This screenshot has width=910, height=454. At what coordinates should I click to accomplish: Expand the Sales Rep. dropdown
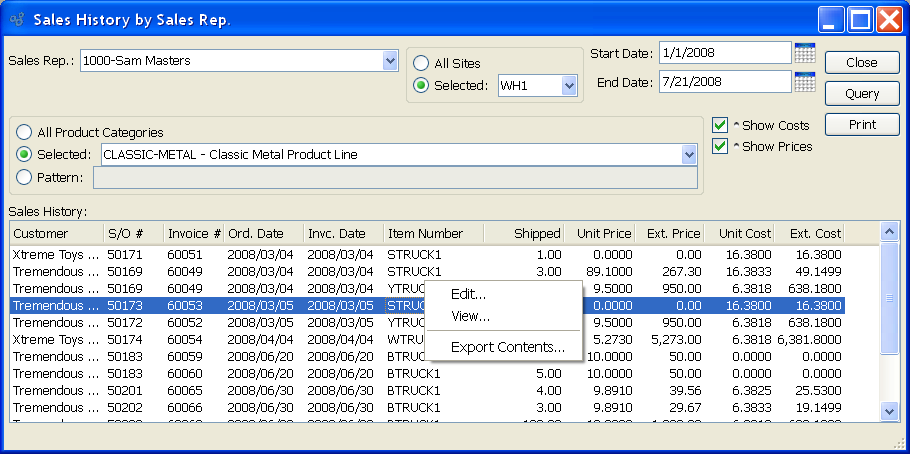coord(390,61)
